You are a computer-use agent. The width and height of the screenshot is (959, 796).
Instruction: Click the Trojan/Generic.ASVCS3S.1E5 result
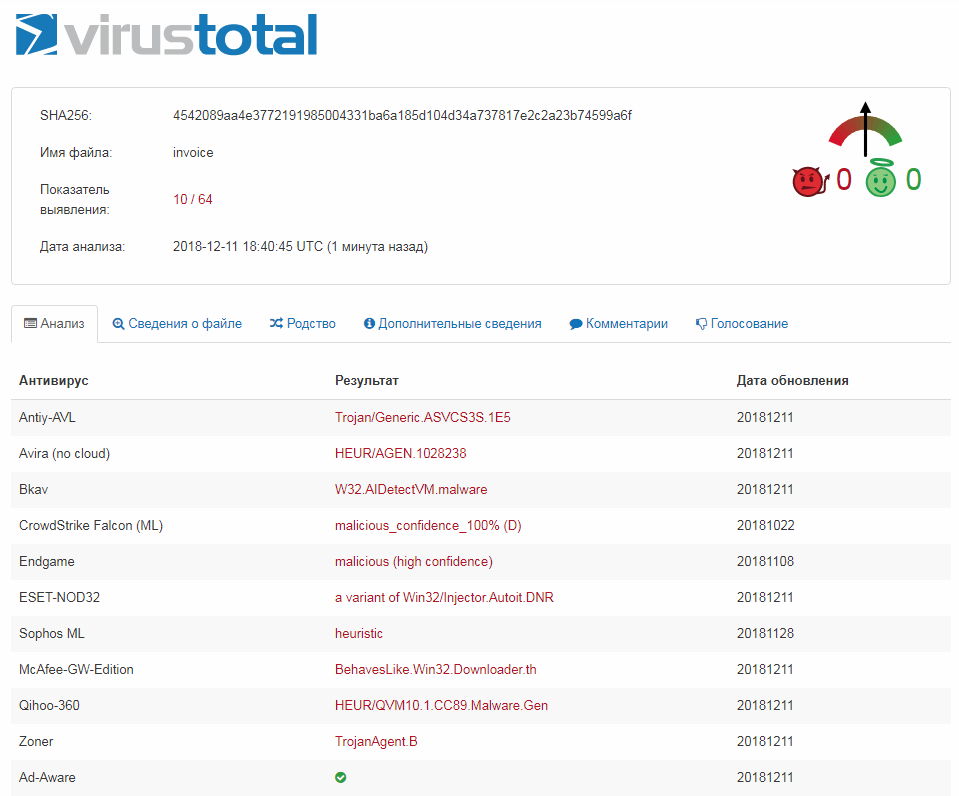pyautogui.click(x=422, y=417)
